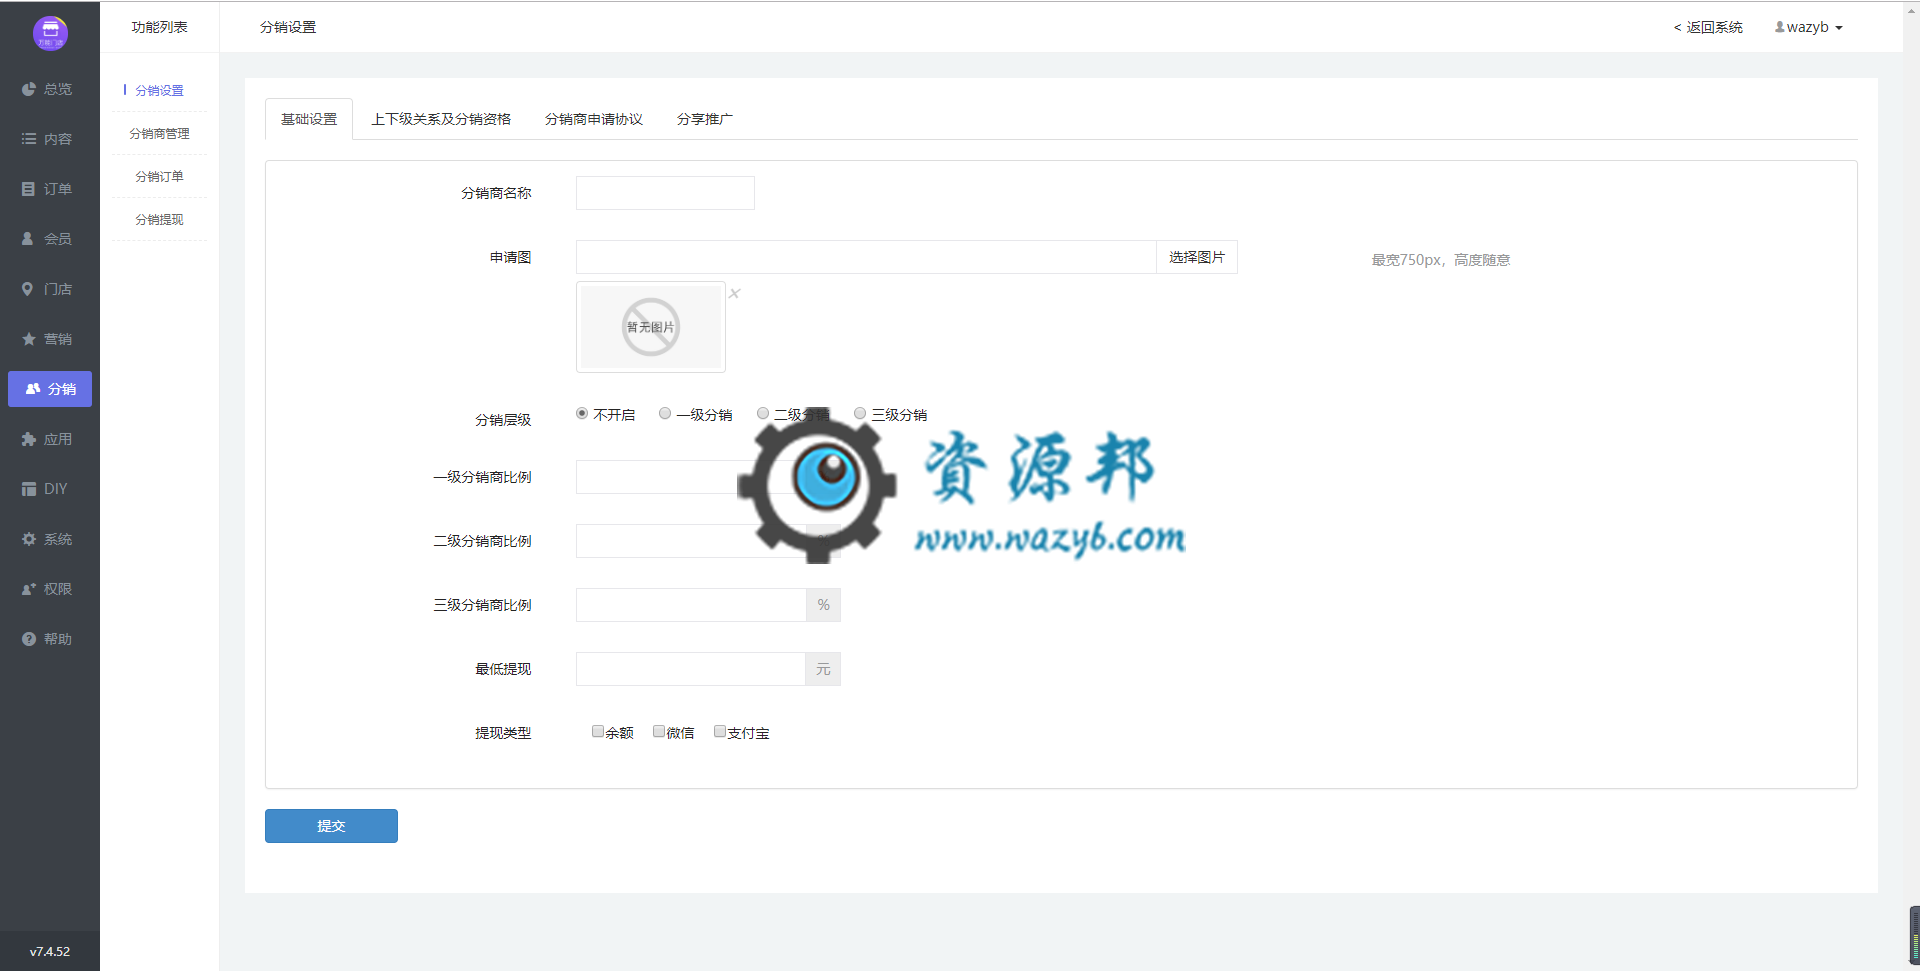Image resolution: width=1920 pixels, height=971 pixels.
Task: Click the 返回系统 link
Action: click(x=1708, y=27)
